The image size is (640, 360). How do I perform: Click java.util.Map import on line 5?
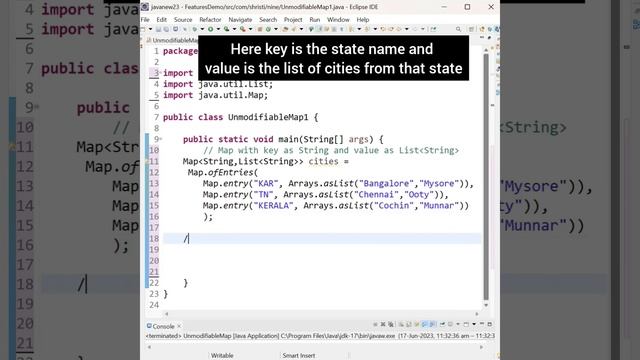233,95
